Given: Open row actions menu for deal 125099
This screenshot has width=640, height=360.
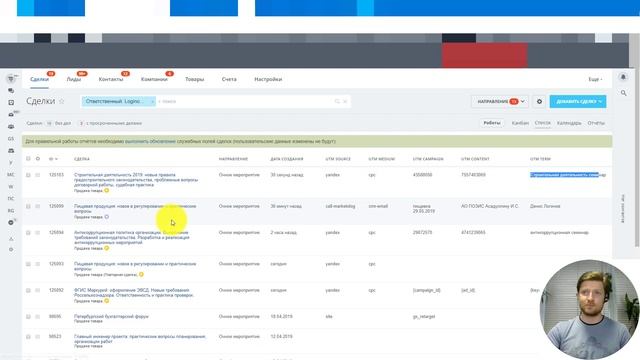Looking at the screenshot, I should 38,206.
